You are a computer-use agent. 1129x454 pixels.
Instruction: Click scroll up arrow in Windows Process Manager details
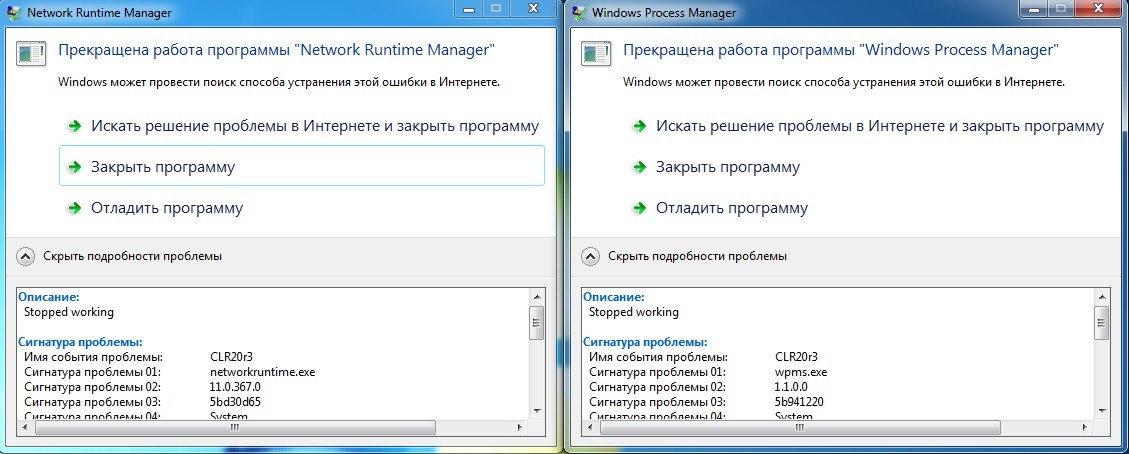tap(1101, 296)
